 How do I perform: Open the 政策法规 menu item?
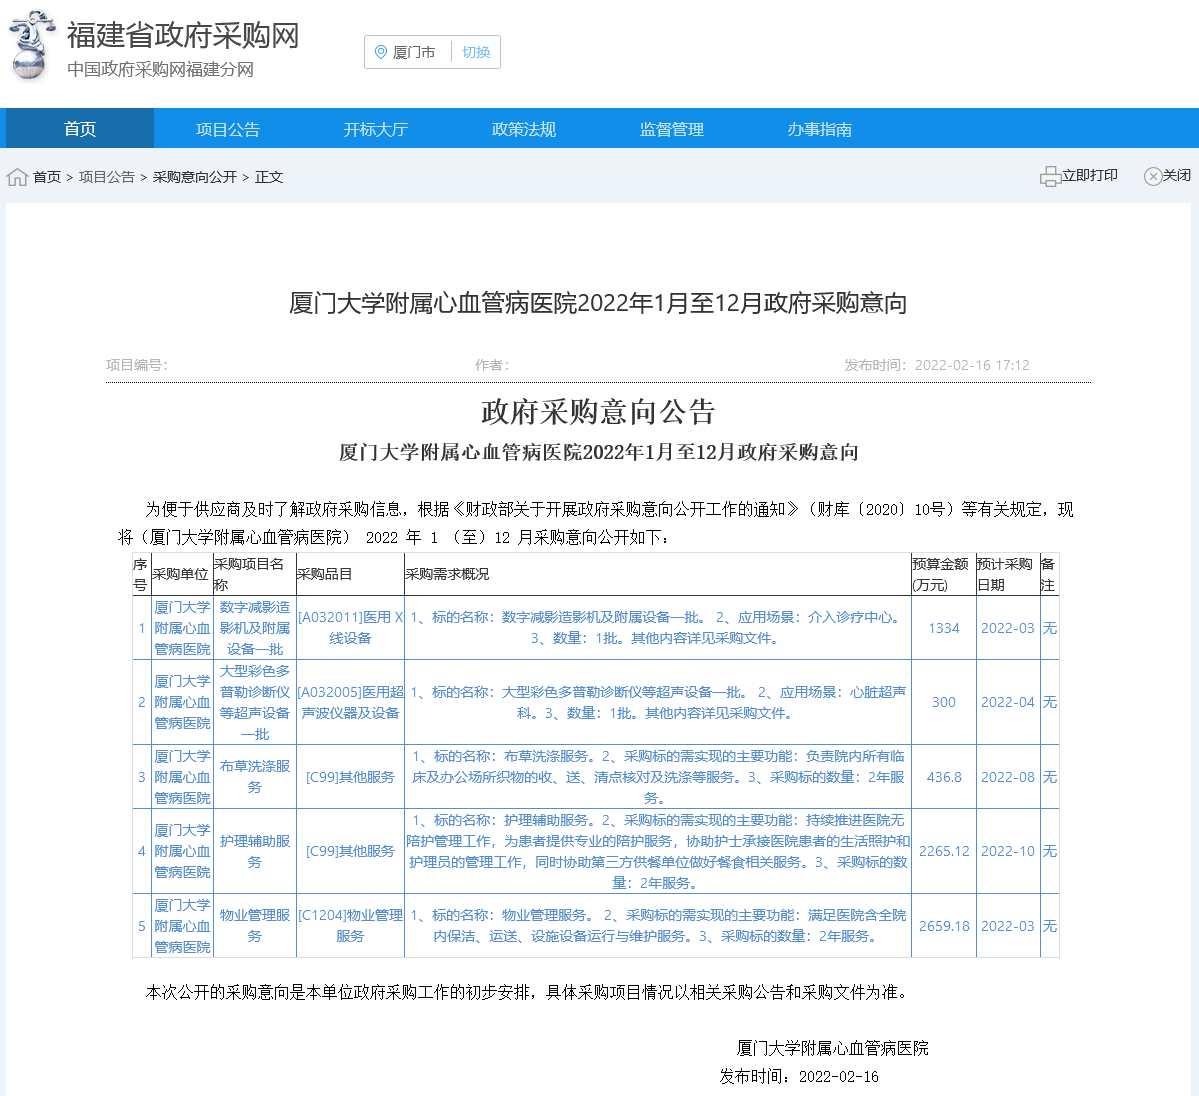(x=523, y=128)
